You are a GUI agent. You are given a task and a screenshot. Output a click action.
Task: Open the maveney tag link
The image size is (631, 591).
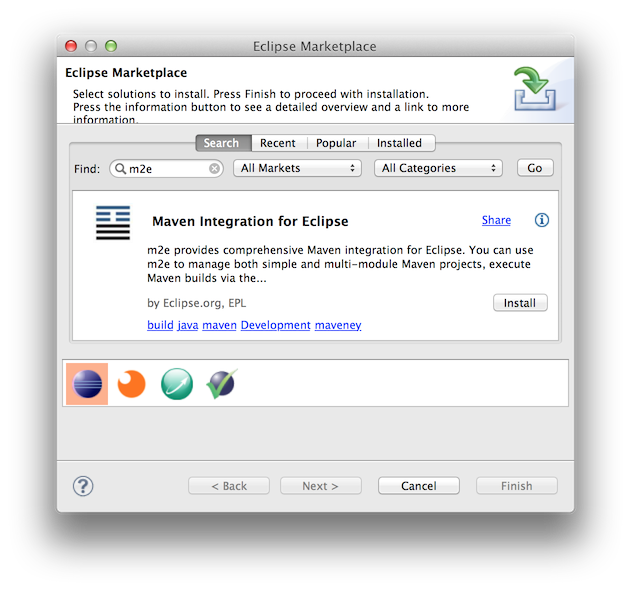coord(338,325)
